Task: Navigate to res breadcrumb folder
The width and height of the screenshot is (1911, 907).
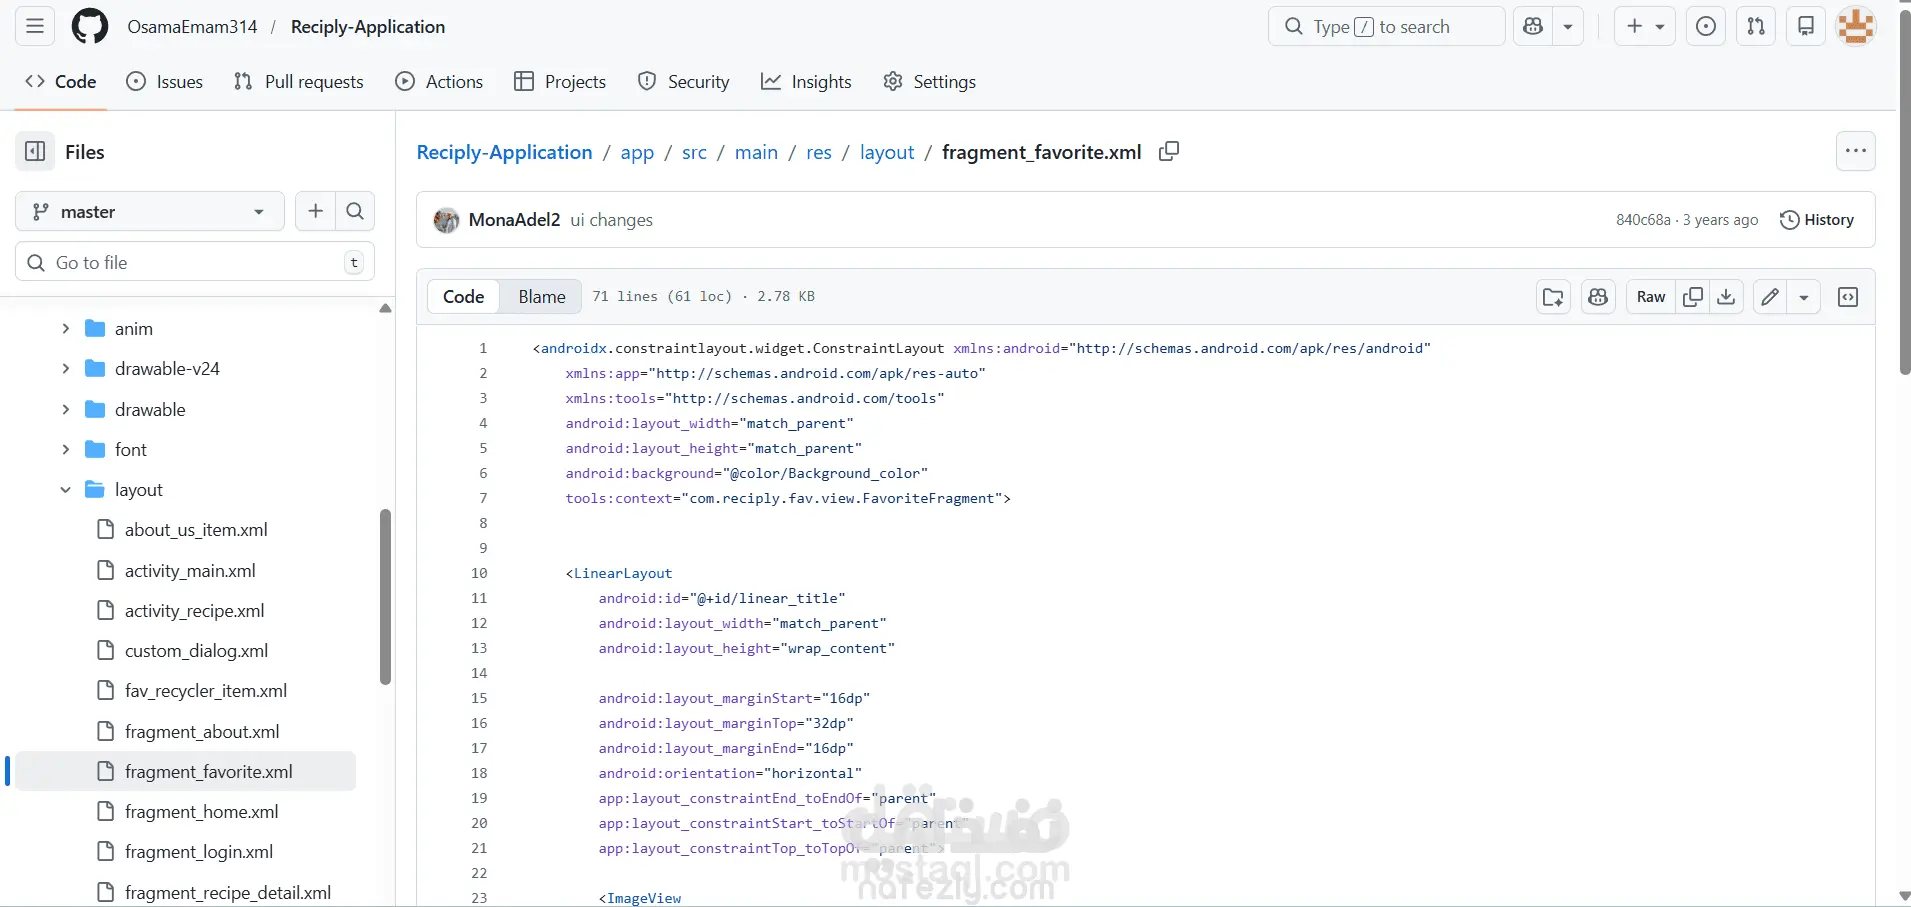Action: click(x=819, y=152)
